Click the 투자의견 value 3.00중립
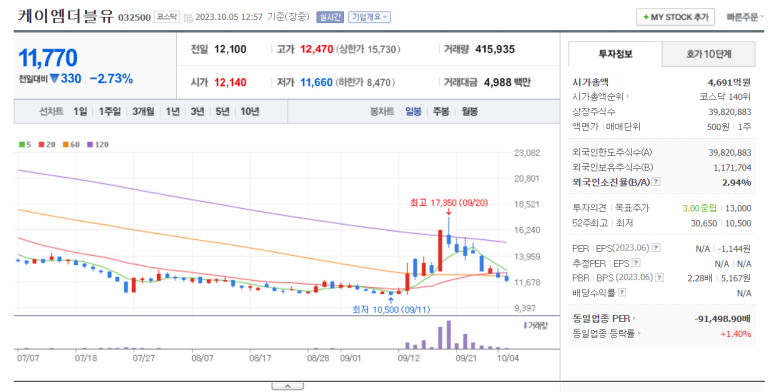 tap(700, 208)
